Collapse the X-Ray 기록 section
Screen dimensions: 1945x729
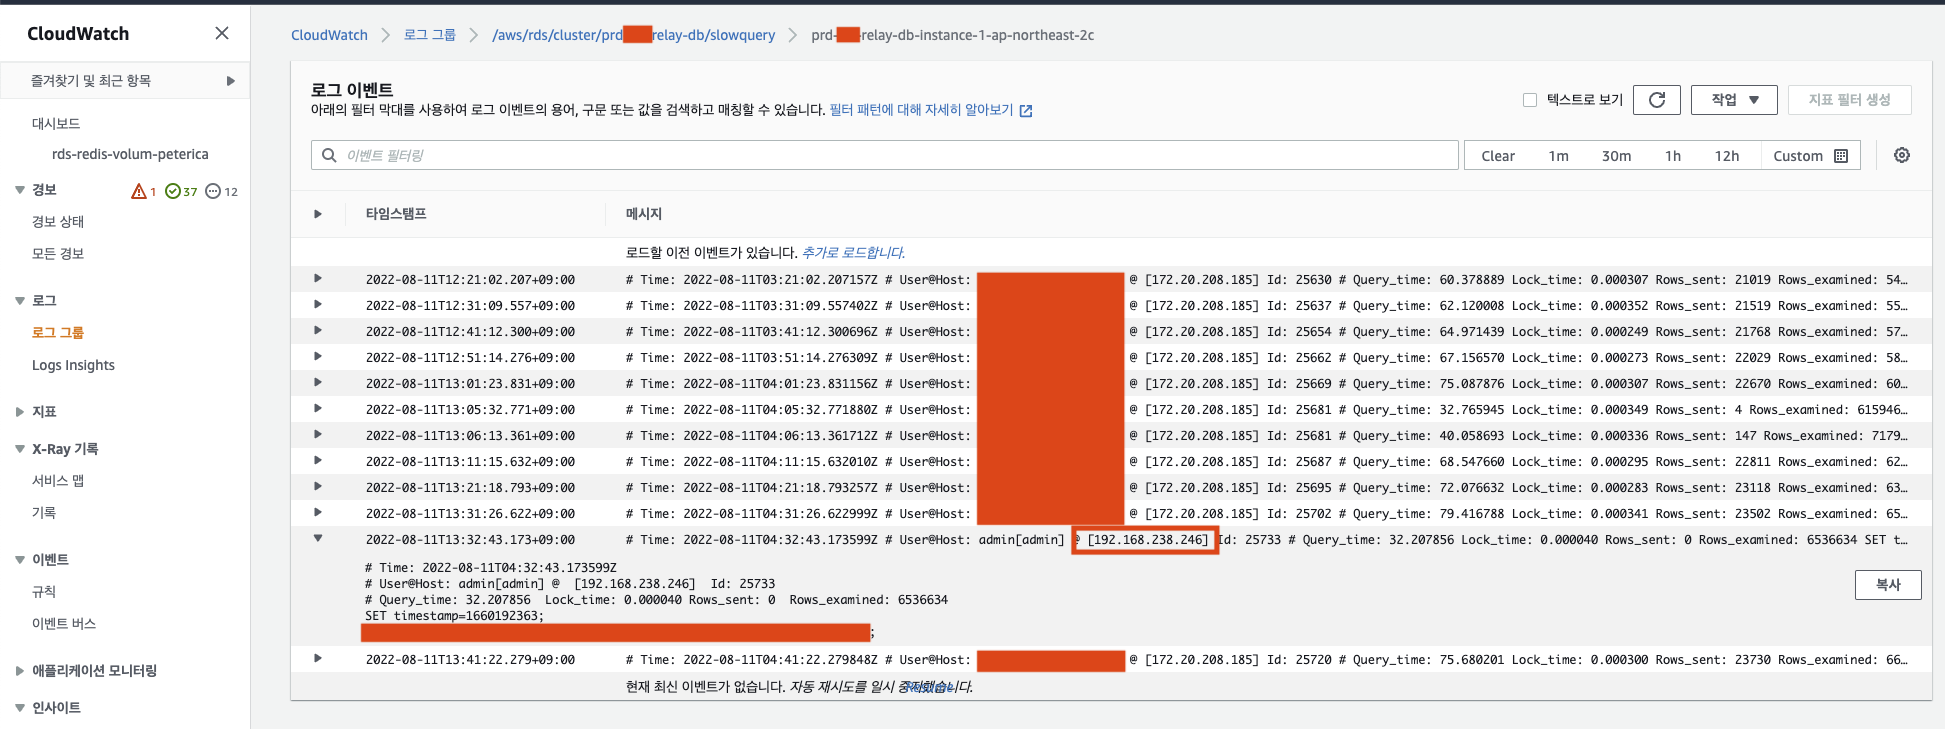point(20,449)
